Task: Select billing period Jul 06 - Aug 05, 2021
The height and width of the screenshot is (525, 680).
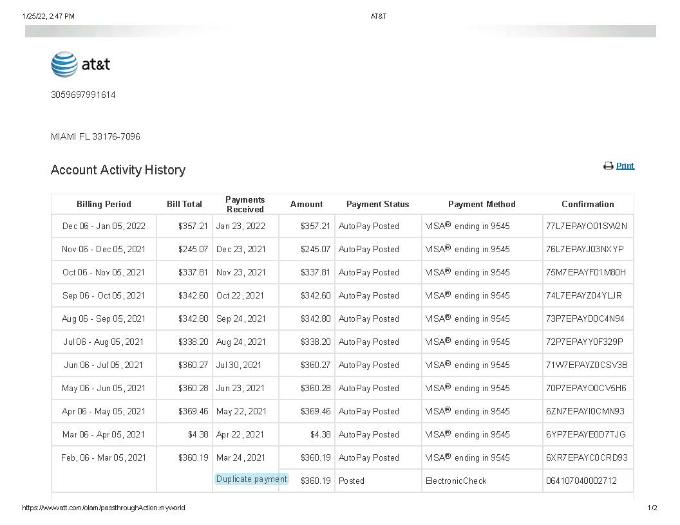Action: [104, 342]
